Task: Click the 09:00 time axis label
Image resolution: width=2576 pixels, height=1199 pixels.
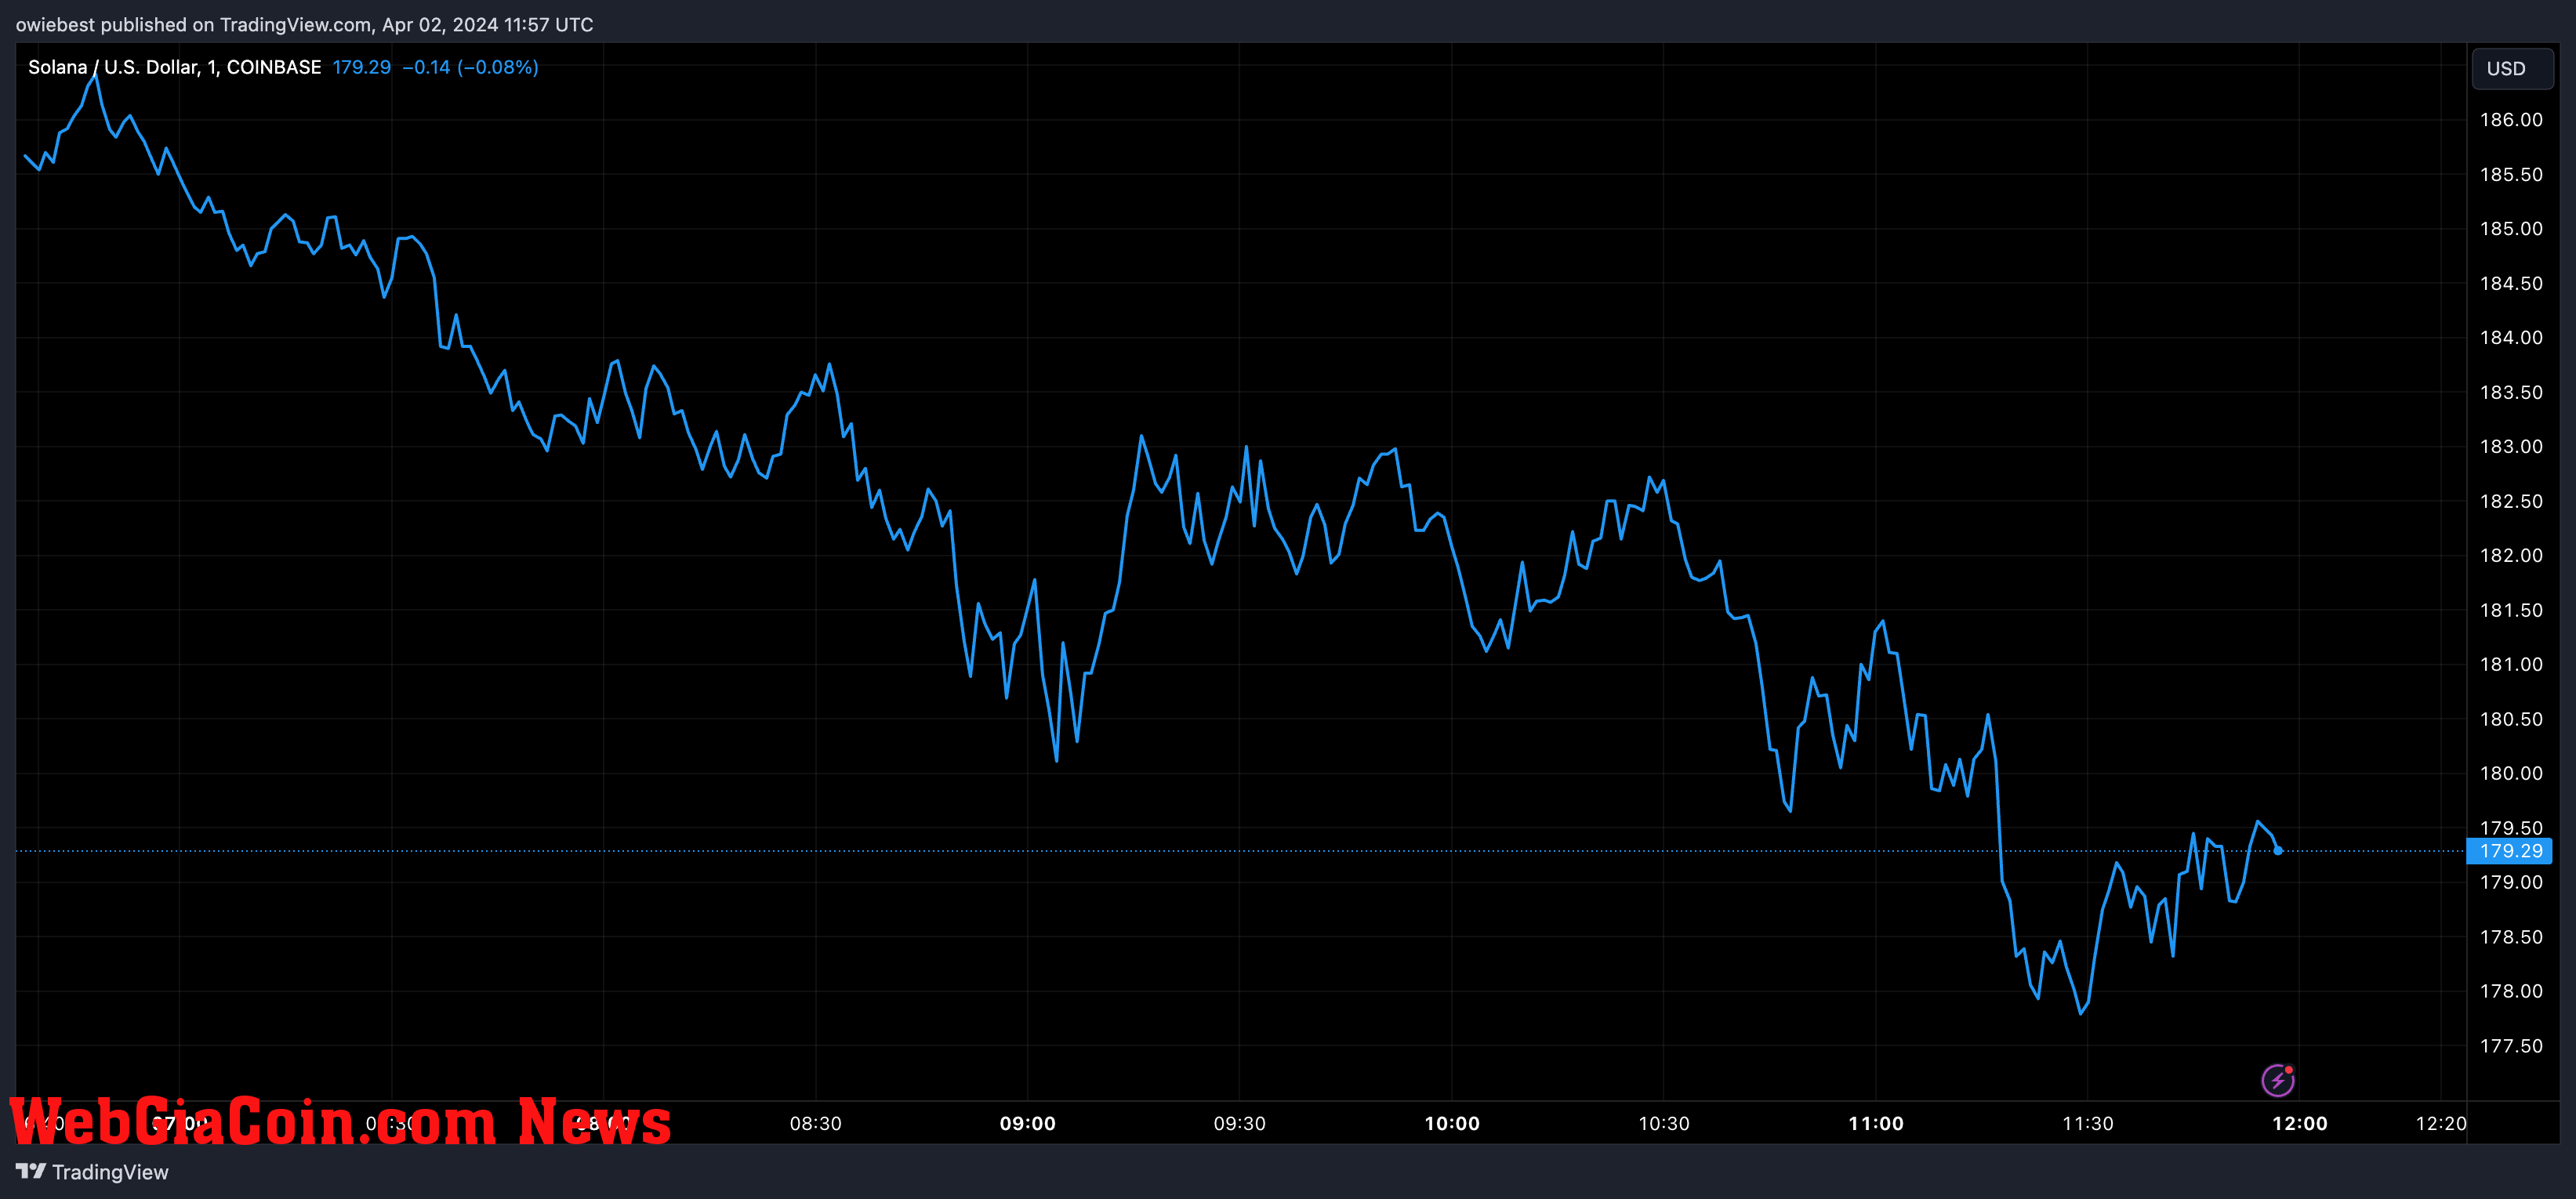Action: (1027, 1124)
